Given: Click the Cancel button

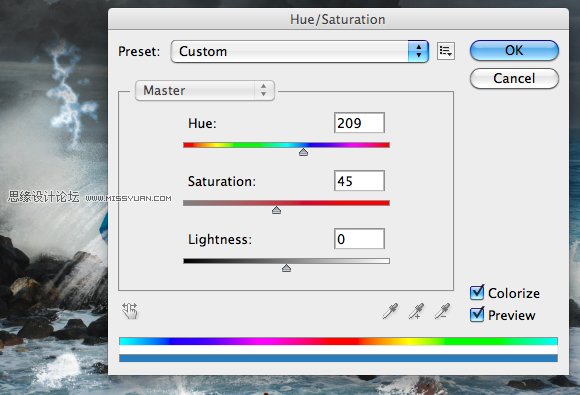Looking at the screenshot, I should 514,78.
